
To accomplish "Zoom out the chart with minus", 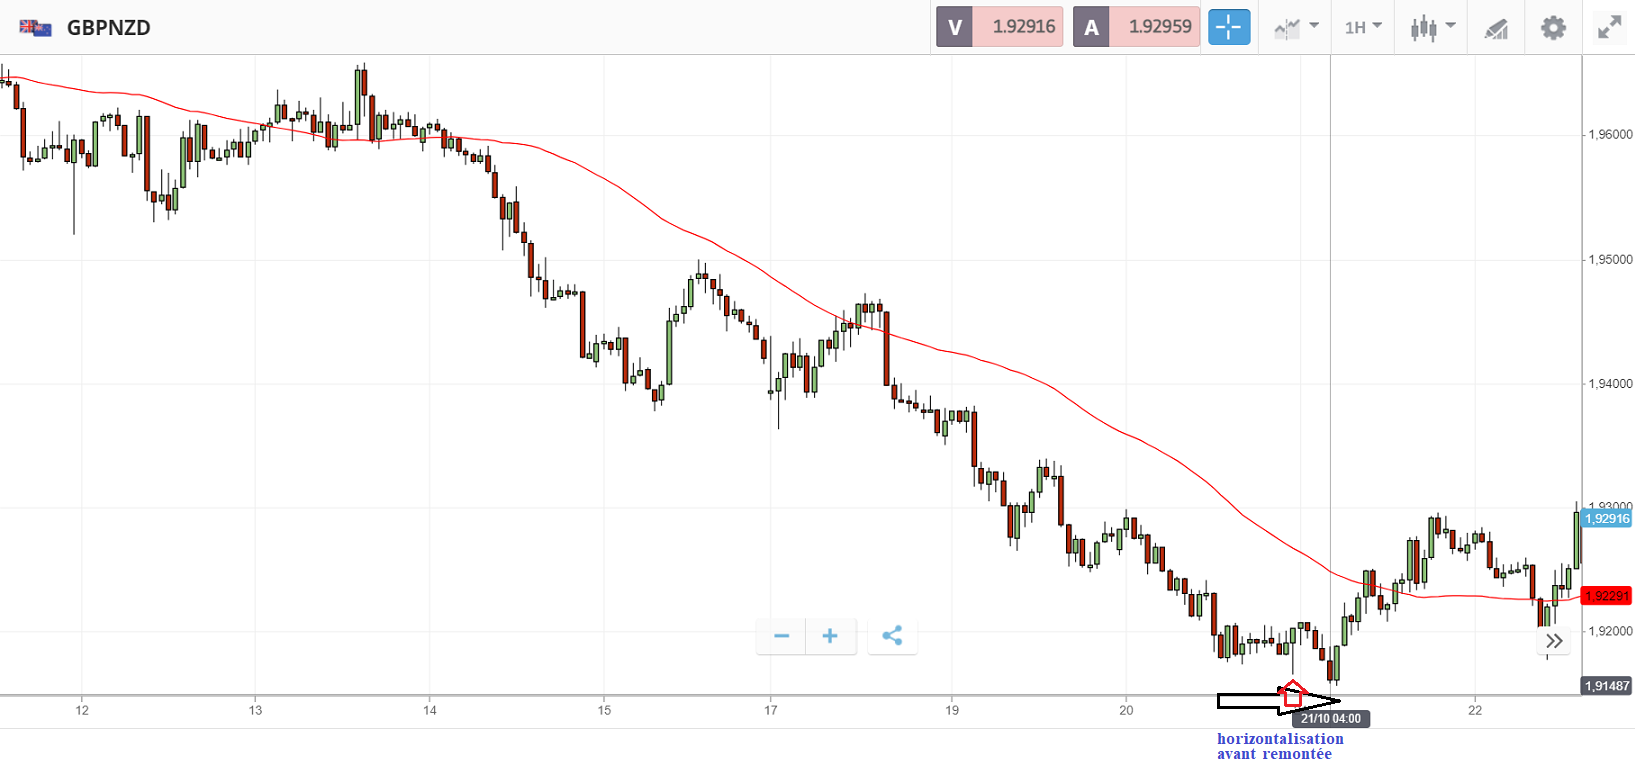I will [x=781, y=636].
